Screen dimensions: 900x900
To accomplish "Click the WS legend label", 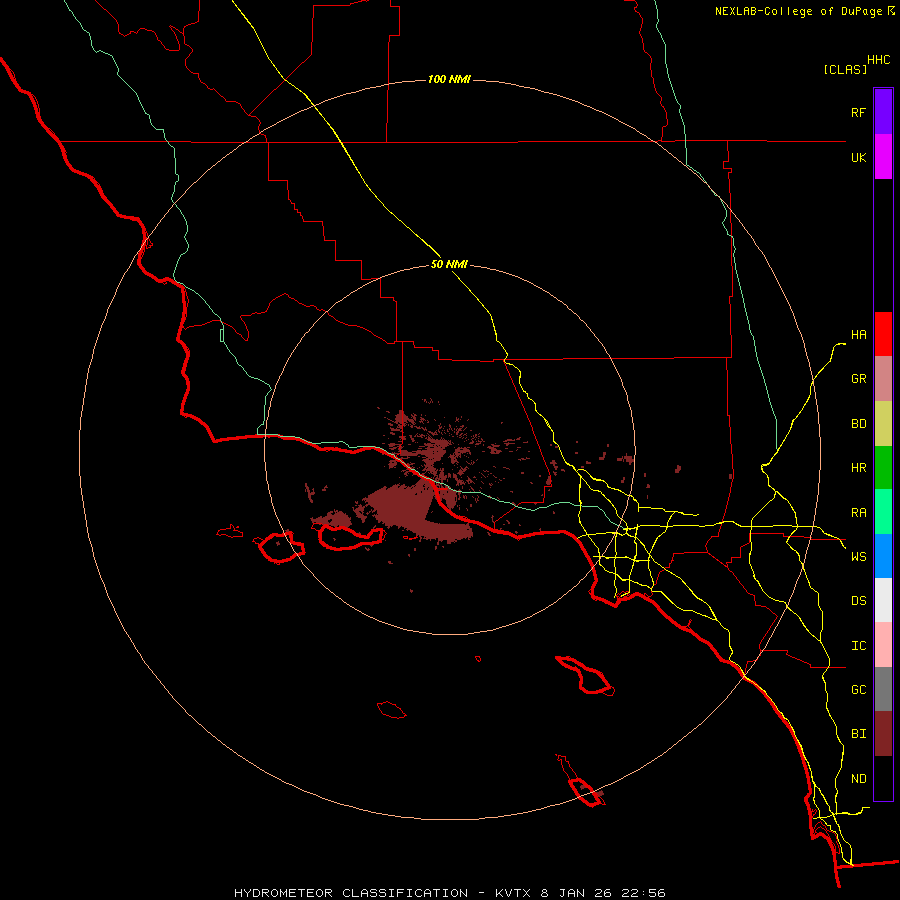I will pos(859,557).
